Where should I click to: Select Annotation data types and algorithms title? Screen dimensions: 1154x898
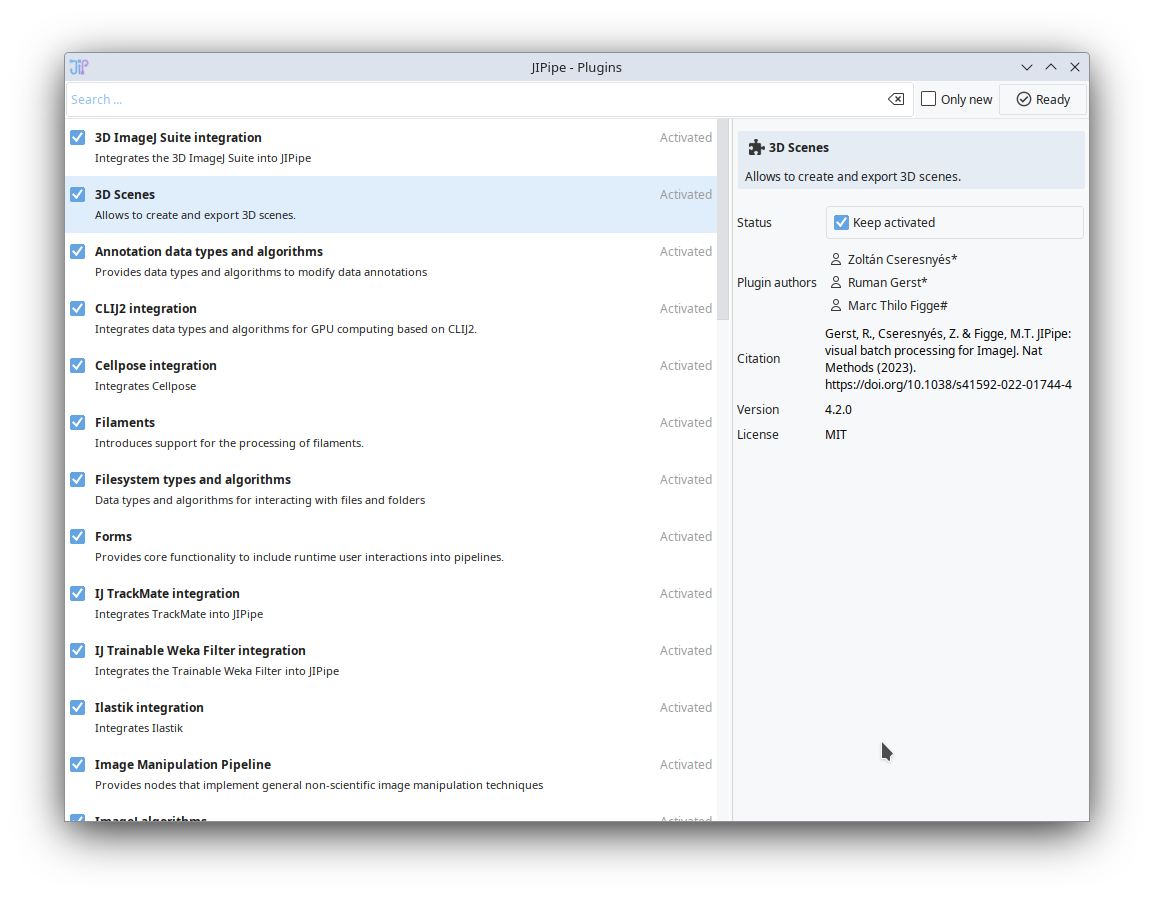click(209, 252)
